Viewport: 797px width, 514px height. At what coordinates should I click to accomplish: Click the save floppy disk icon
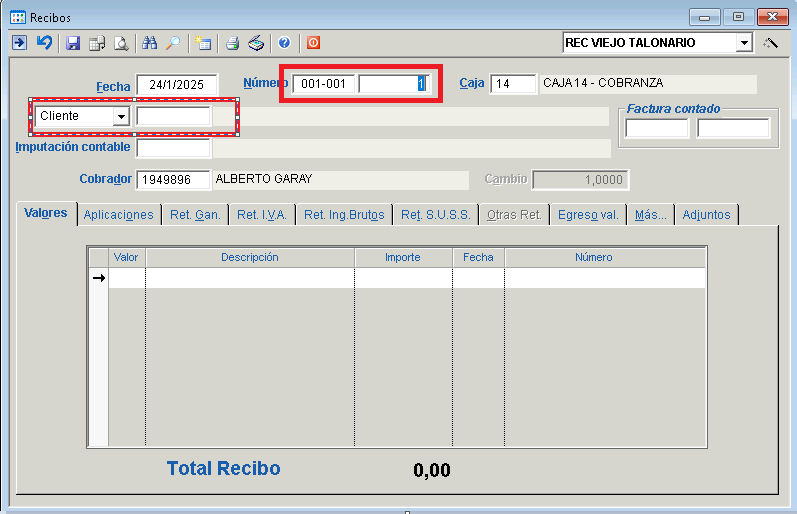73,43
